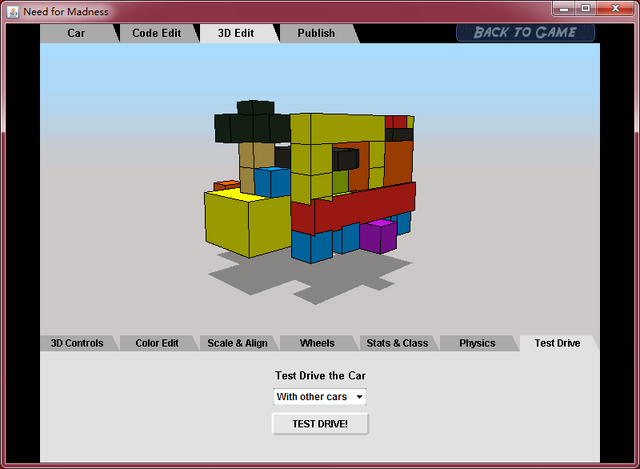This screenshot has height=469, width=640.
Task: Switch to the Code Edit tab
Action: (157, 33)
